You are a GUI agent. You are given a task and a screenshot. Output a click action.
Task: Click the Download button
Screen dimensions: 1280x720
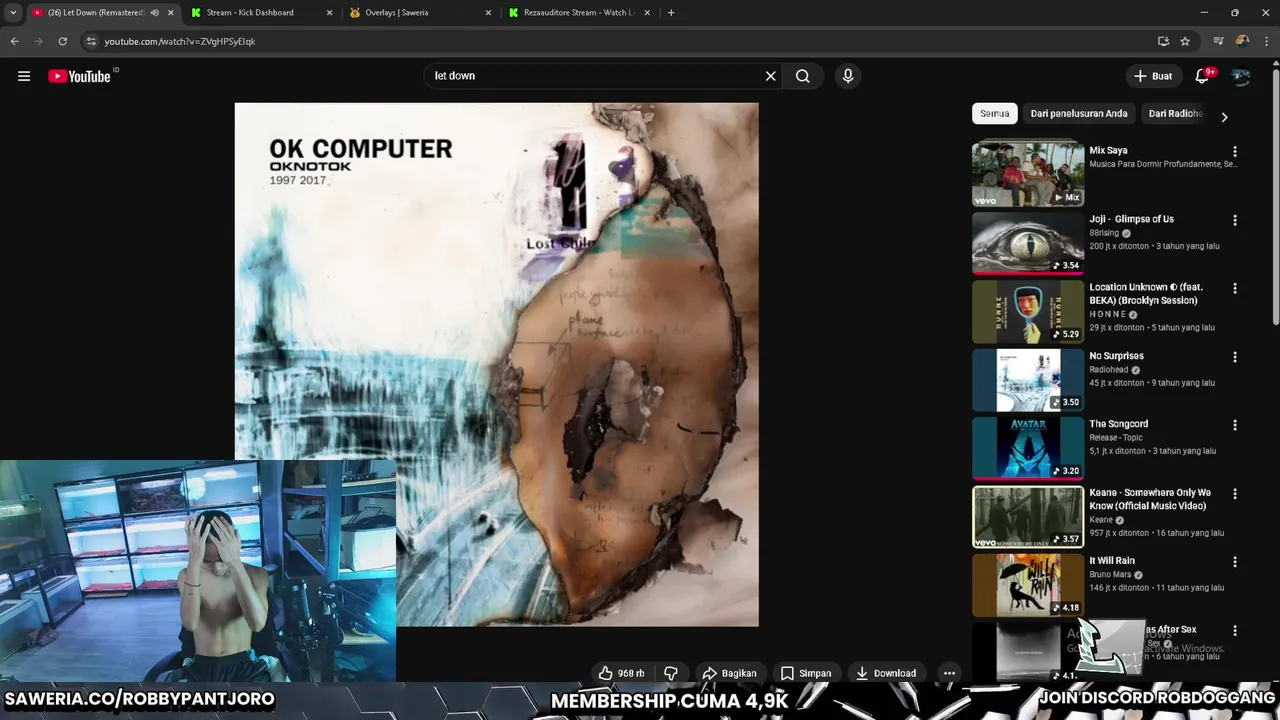tap(886, 673)
